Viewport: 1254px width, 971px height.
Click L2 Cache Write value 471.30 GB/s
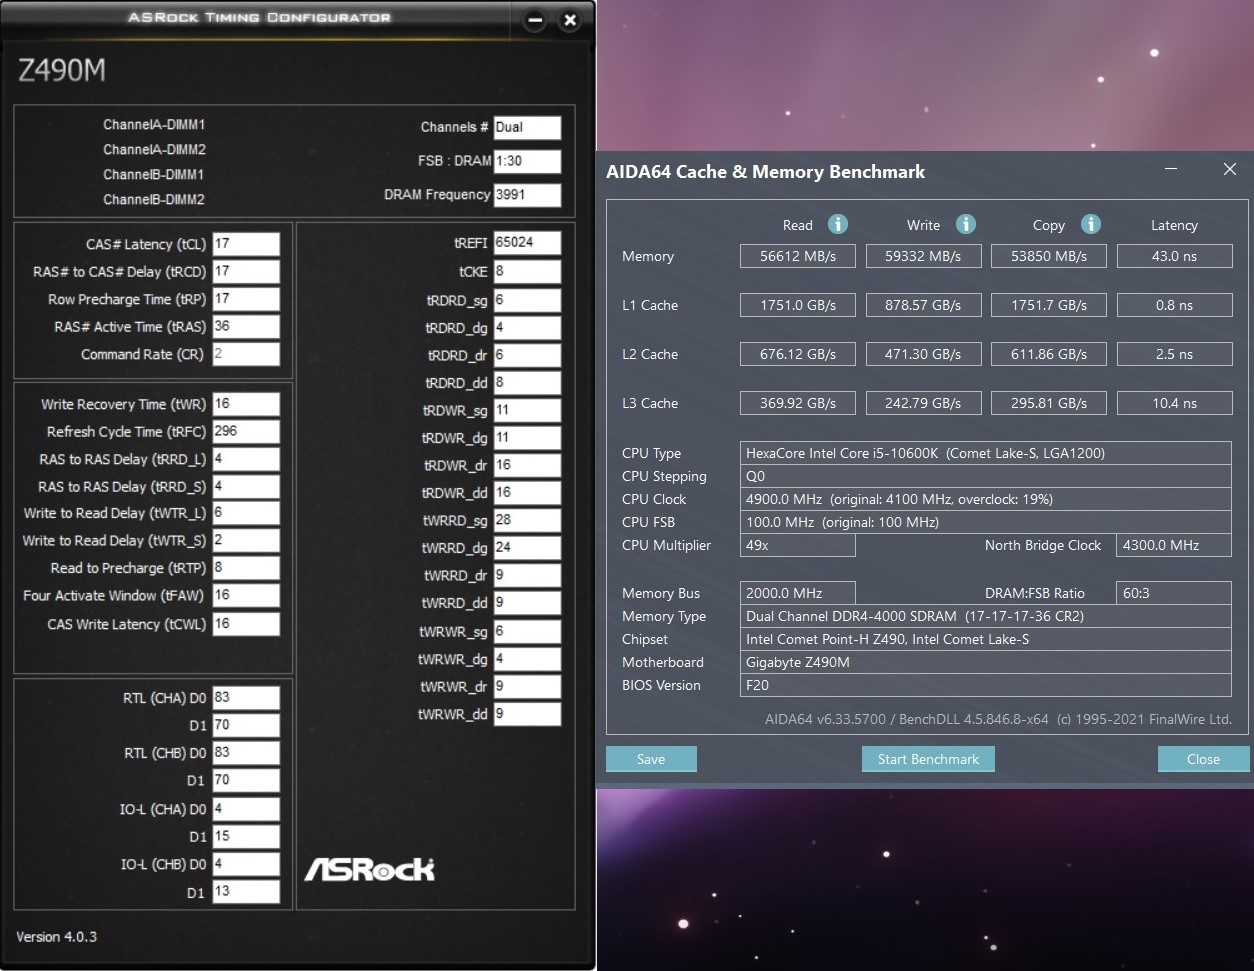[923, 354]
